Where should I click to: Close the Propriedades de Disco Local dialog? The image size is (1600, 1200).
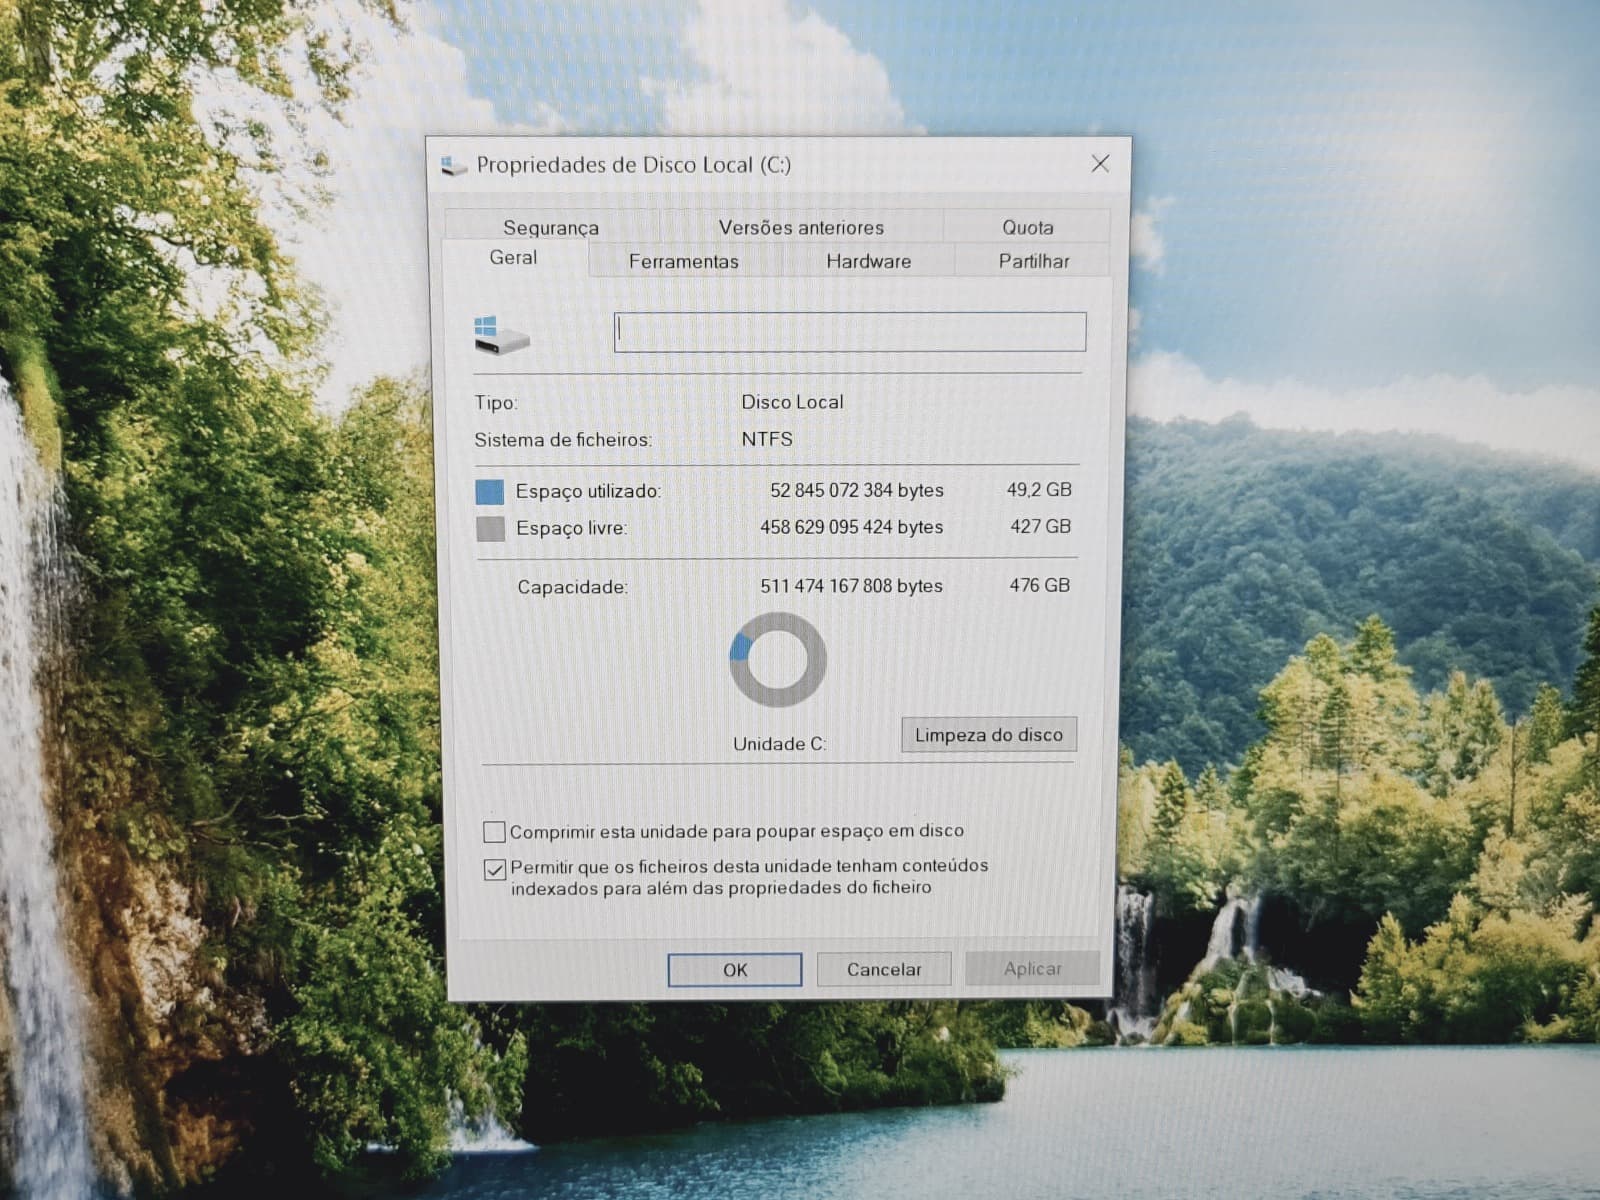(x=1100, y=163)
